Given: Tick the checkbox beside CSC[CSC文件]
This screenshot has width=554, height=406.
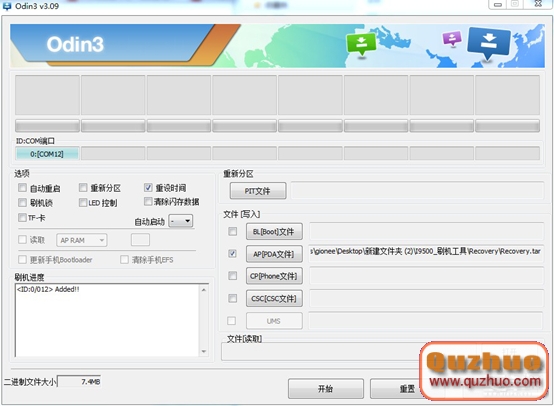Looking at the screenshot, I should (x=232, y=298).
